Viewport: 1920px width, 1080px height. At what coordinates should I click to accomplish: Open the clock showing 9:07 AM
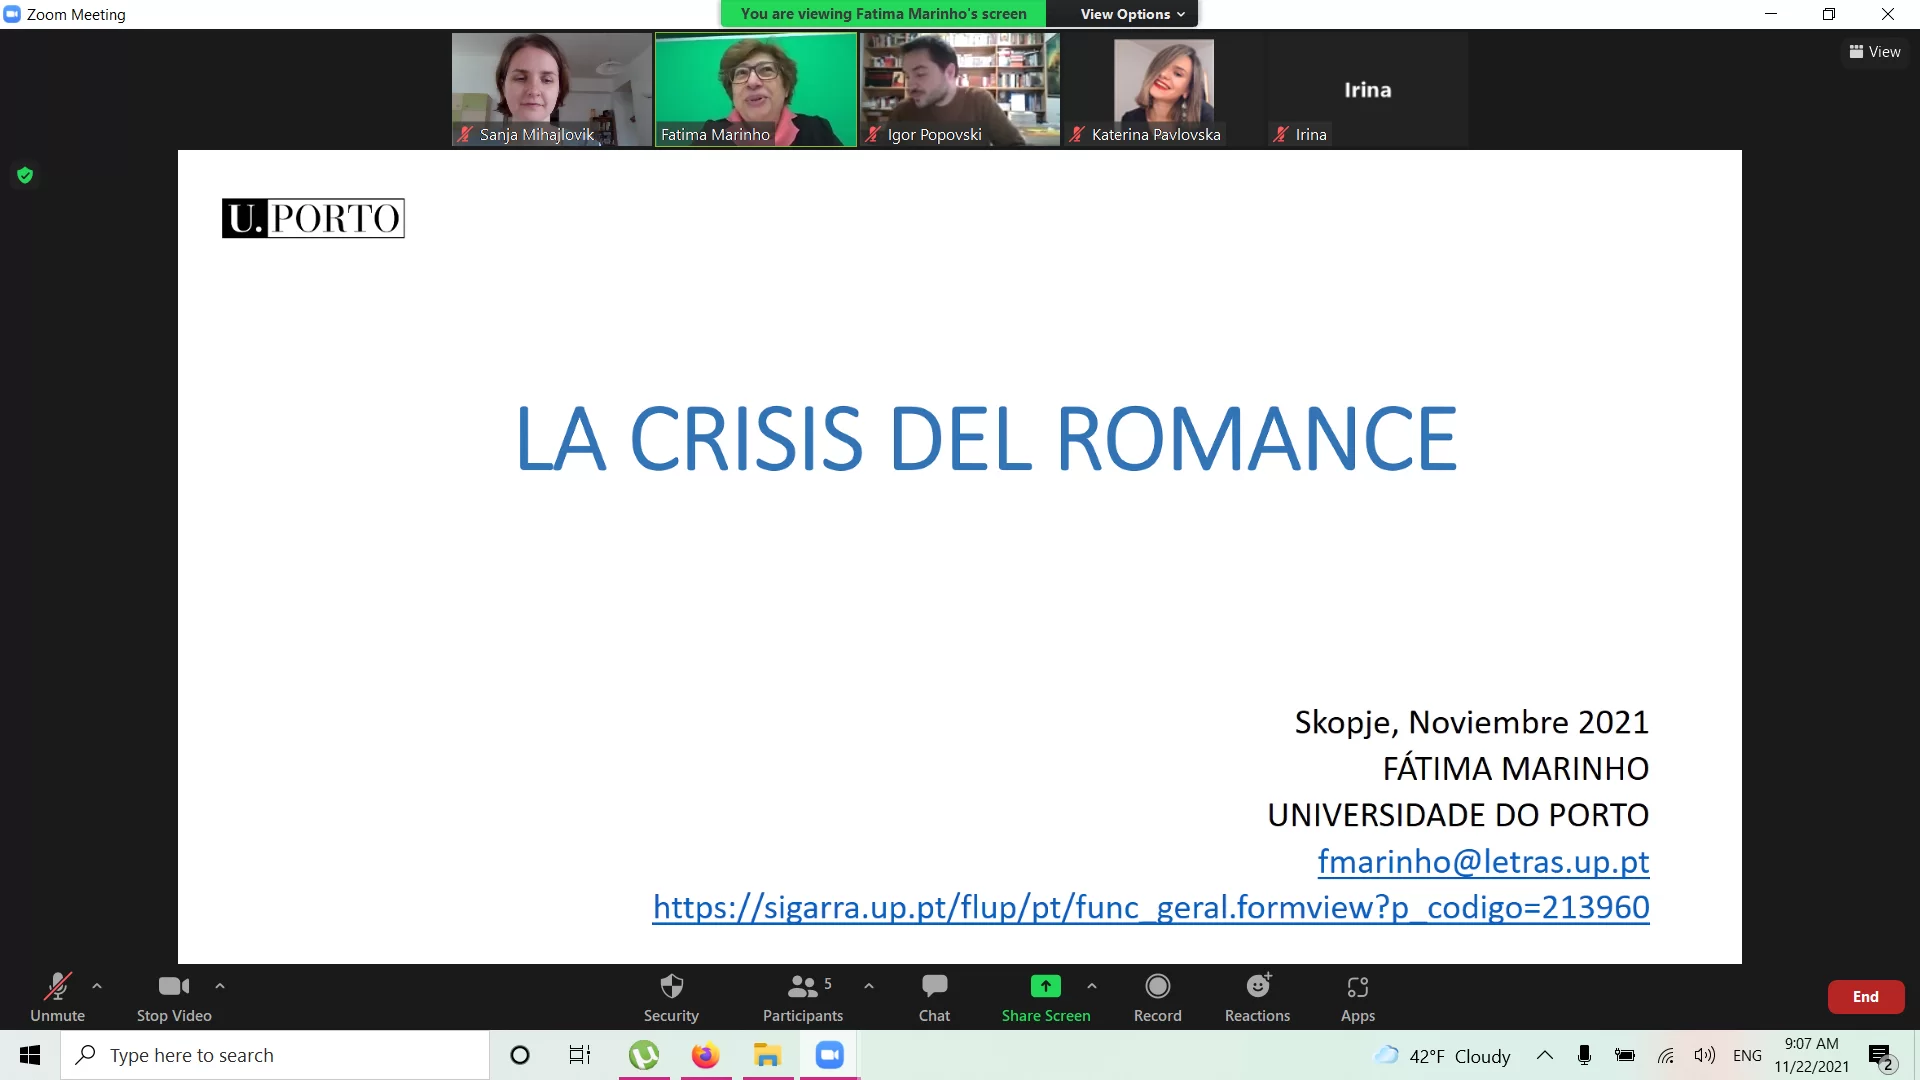[1812, 1055]
